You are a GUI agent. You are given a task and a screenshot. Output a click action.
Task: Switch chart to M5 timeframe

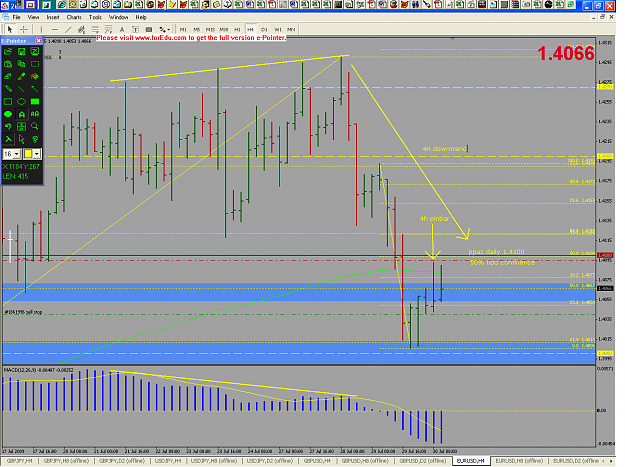click(x=197, y=29)
